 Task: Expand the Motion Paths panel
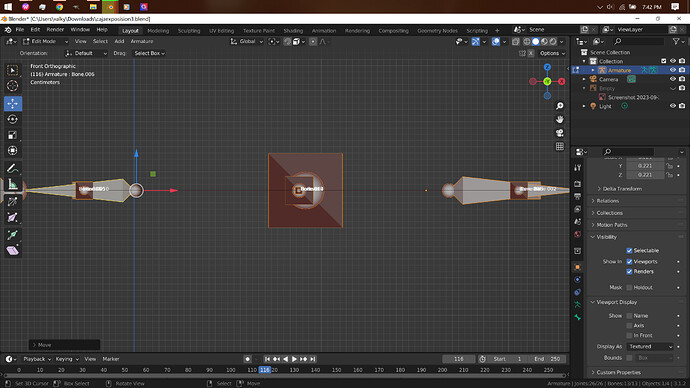click(611, 225)
